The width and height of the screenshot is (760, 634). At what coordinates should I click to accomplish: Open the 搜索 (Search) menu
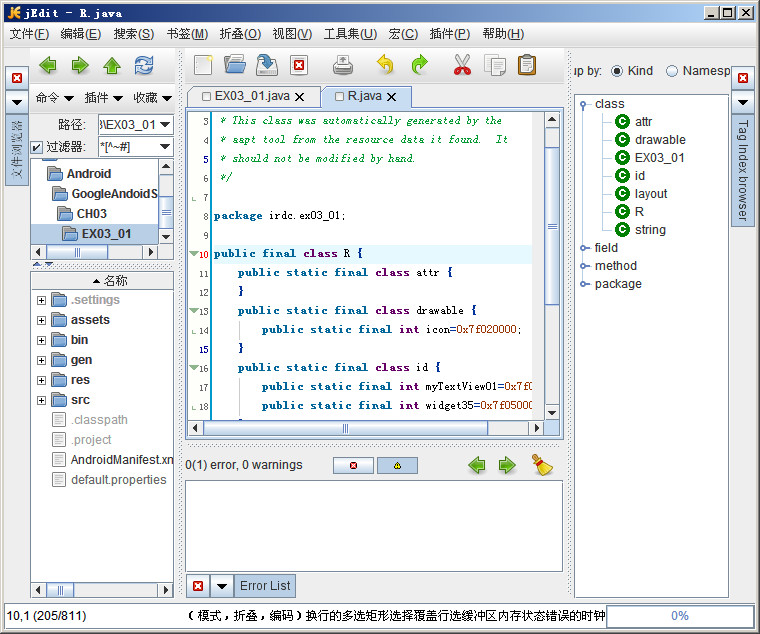133,34
